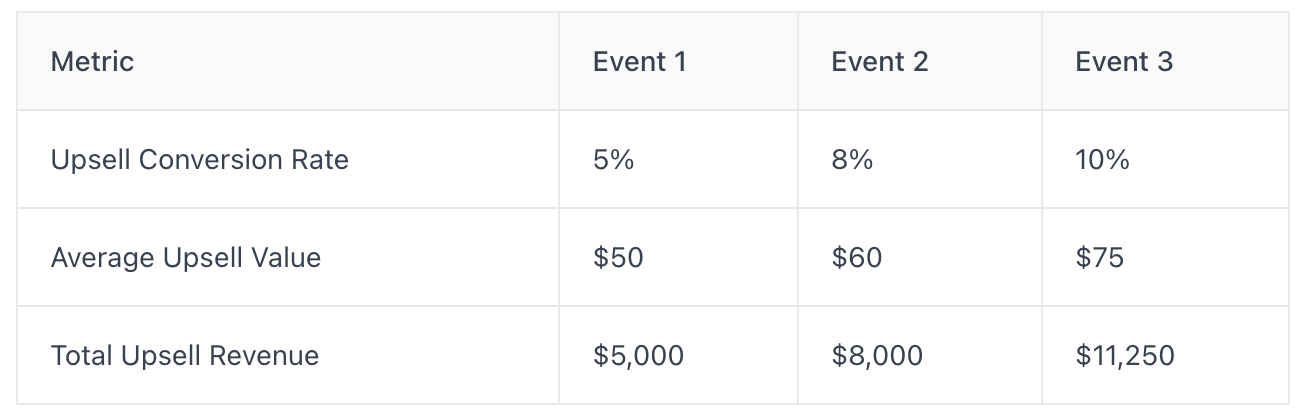
Task: Click the $60 average value cell
Action: (857, 258)
